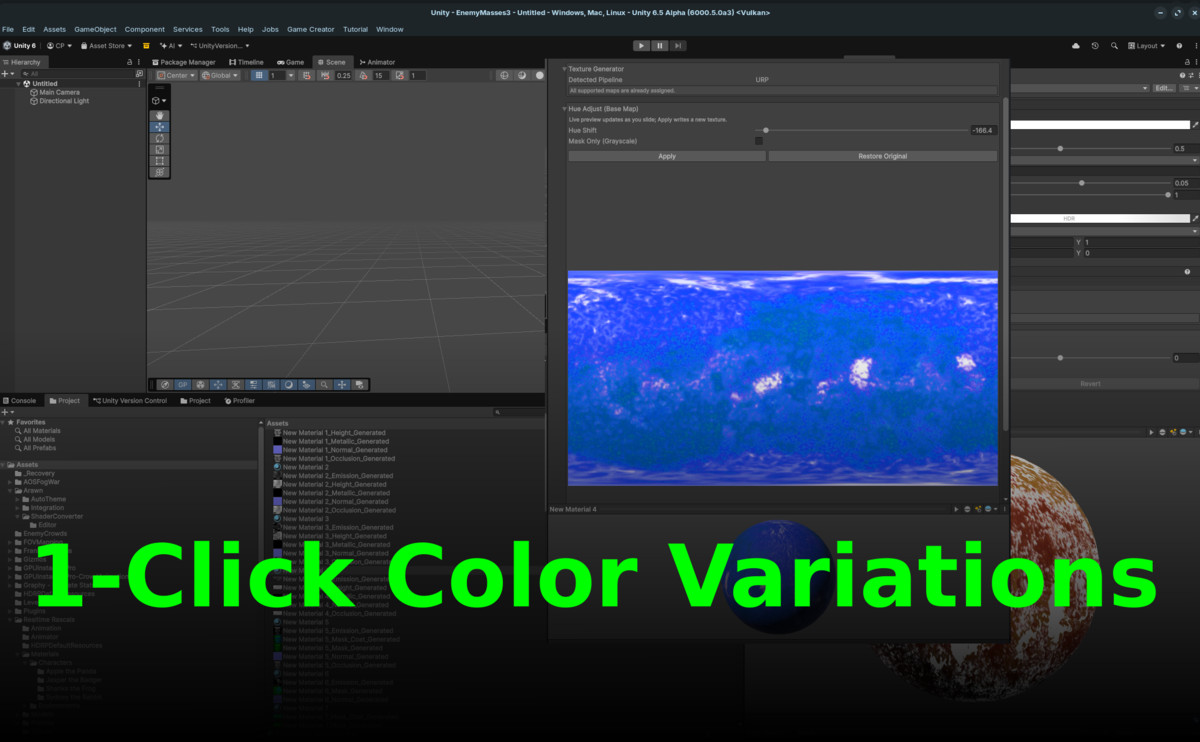The width and height of the screenshot is (1200, 742).
Task: Click the search icon in Scene bottom overlay toolbar
Action: pos(324,384)
